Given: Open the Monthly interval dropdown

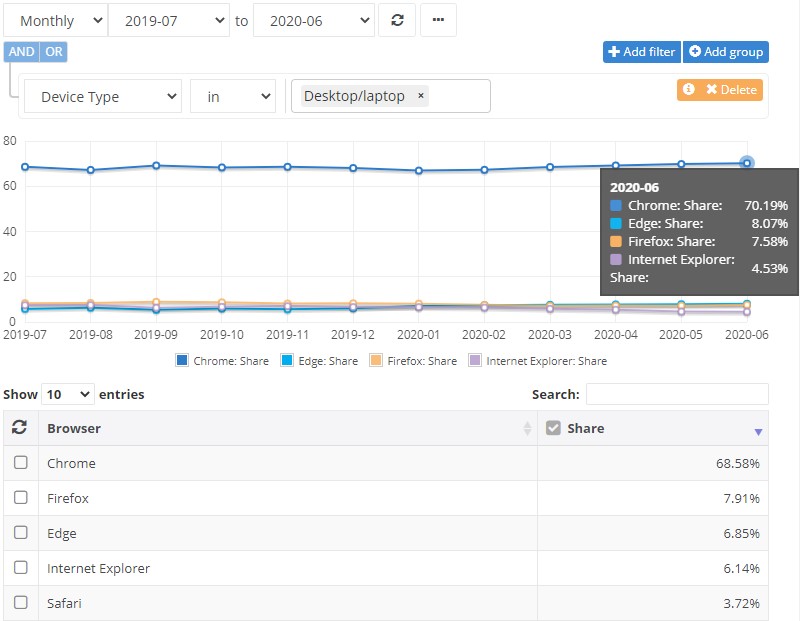Looking at the screenshot, I should point(55,20).
